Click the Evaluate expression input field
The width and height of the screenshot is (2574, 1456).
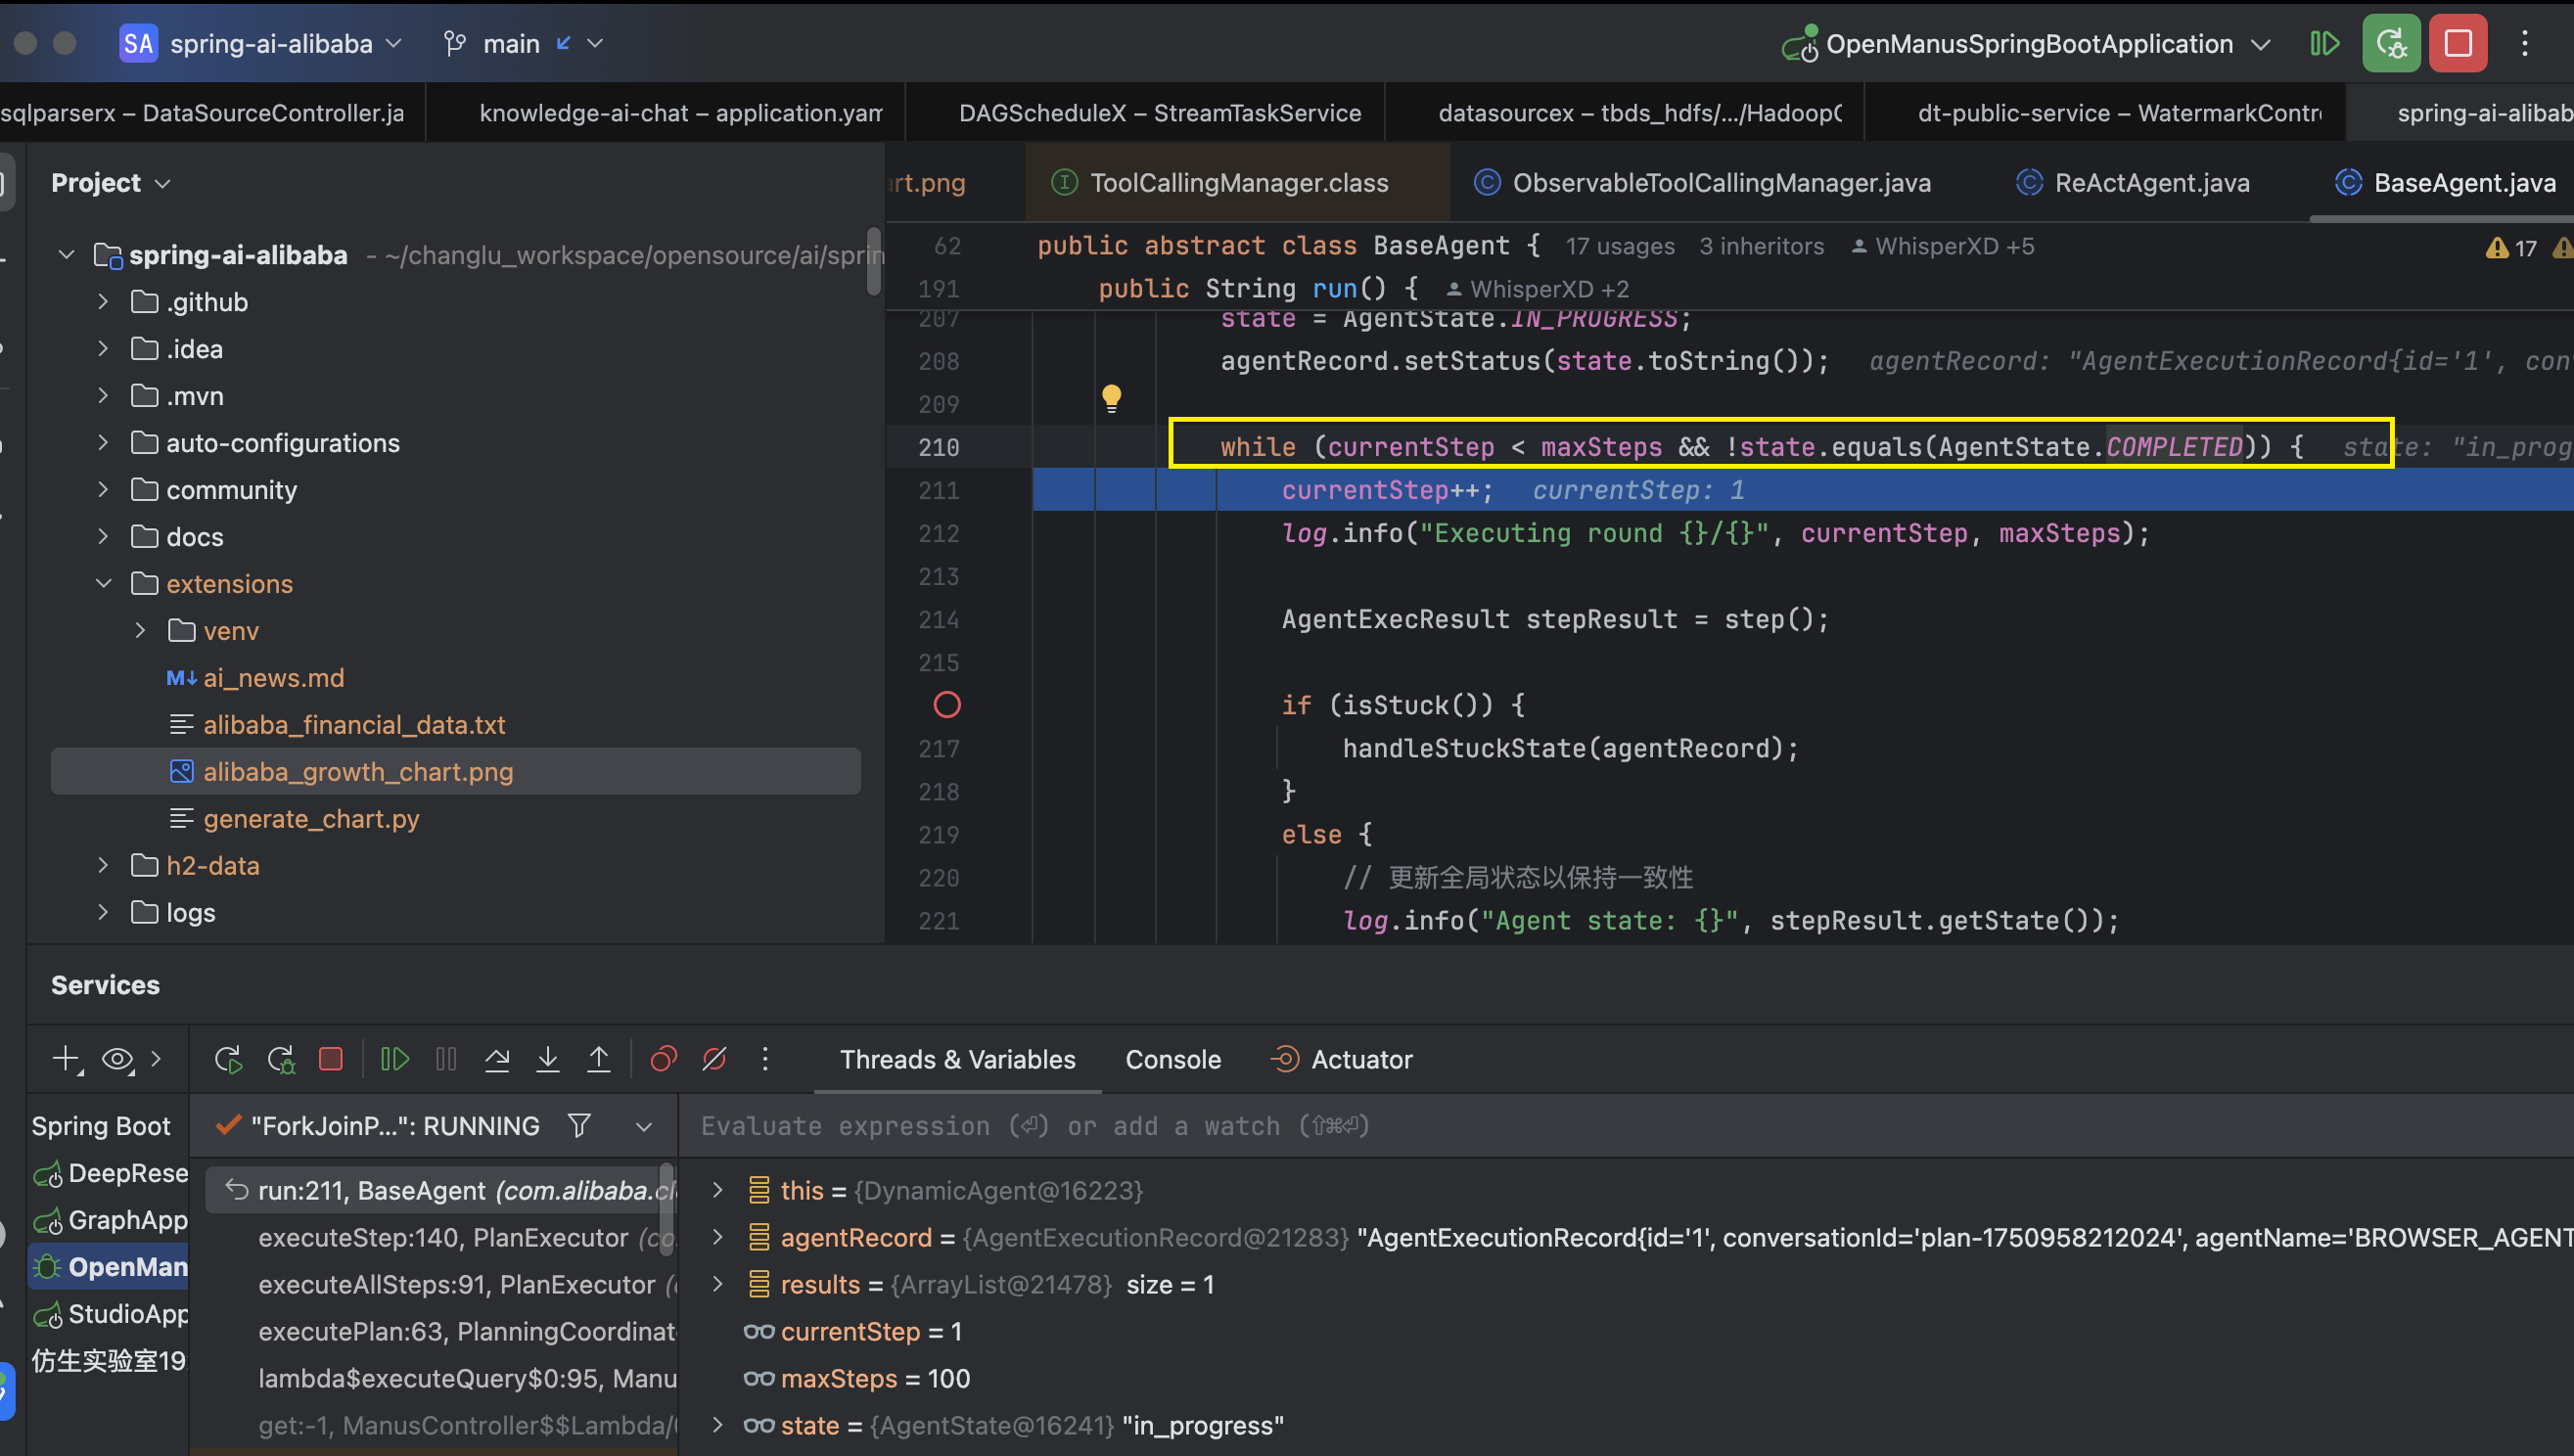[1625, 1127]
